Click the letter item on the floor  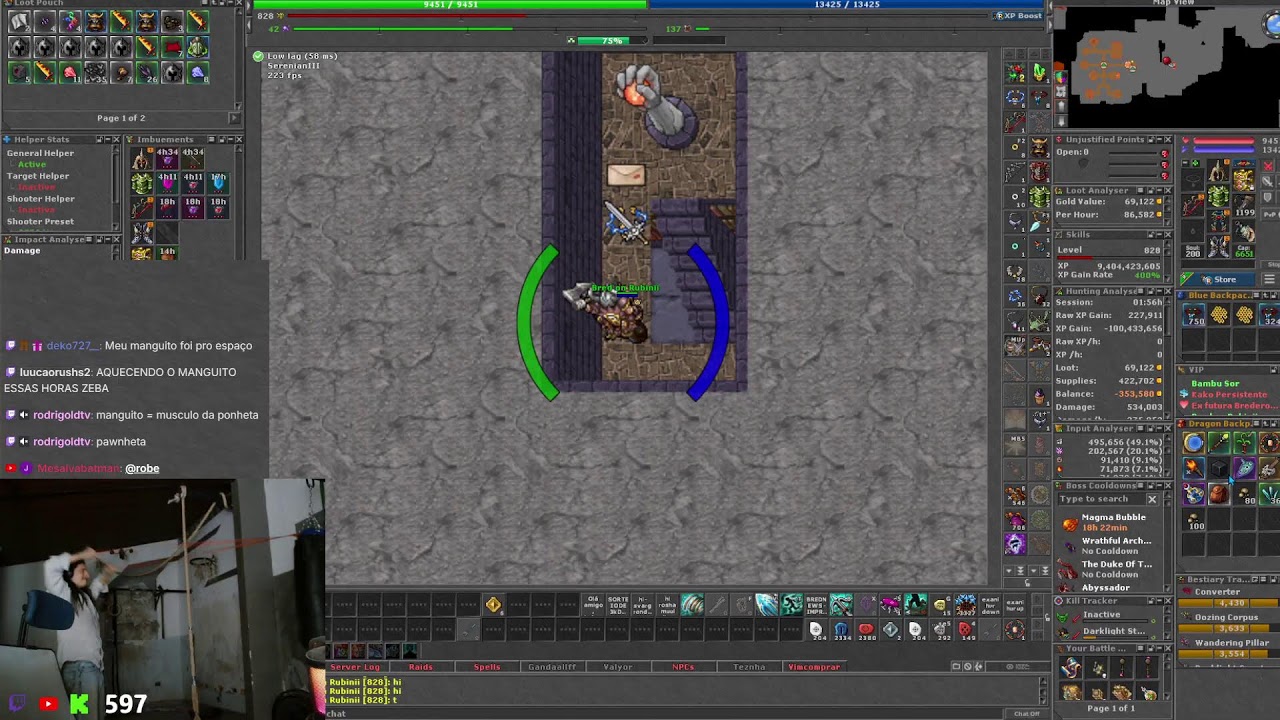(x=626, y=175)
